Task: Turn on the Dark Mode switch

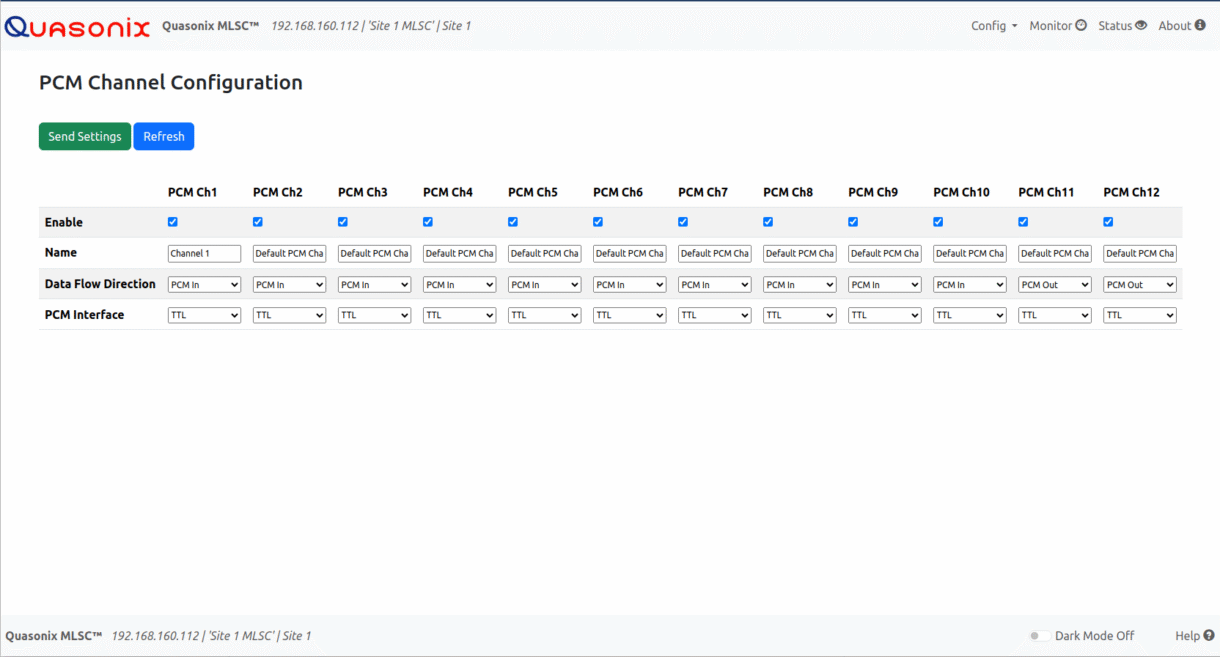Action: point(1040,636)
